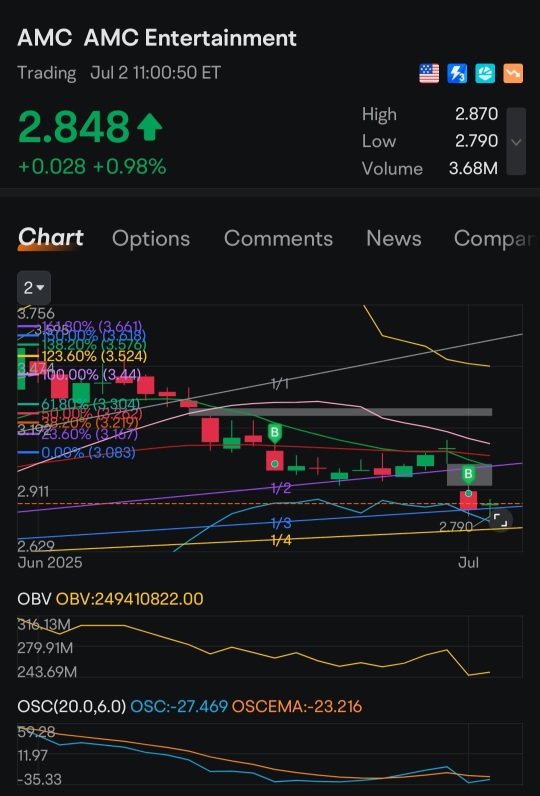Tap the Jul date axis label
This screenshot has width=540, height=796.
coord(468,562)
